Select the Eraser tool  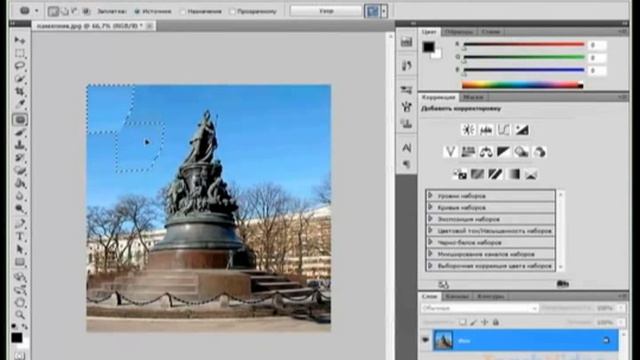[20, 171]
